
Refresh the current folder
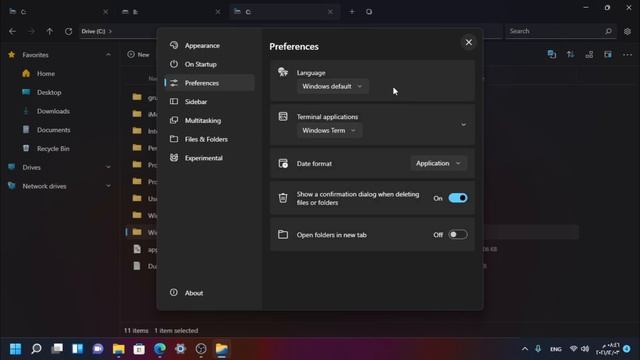pyautogui.click(x=68, y=31)
